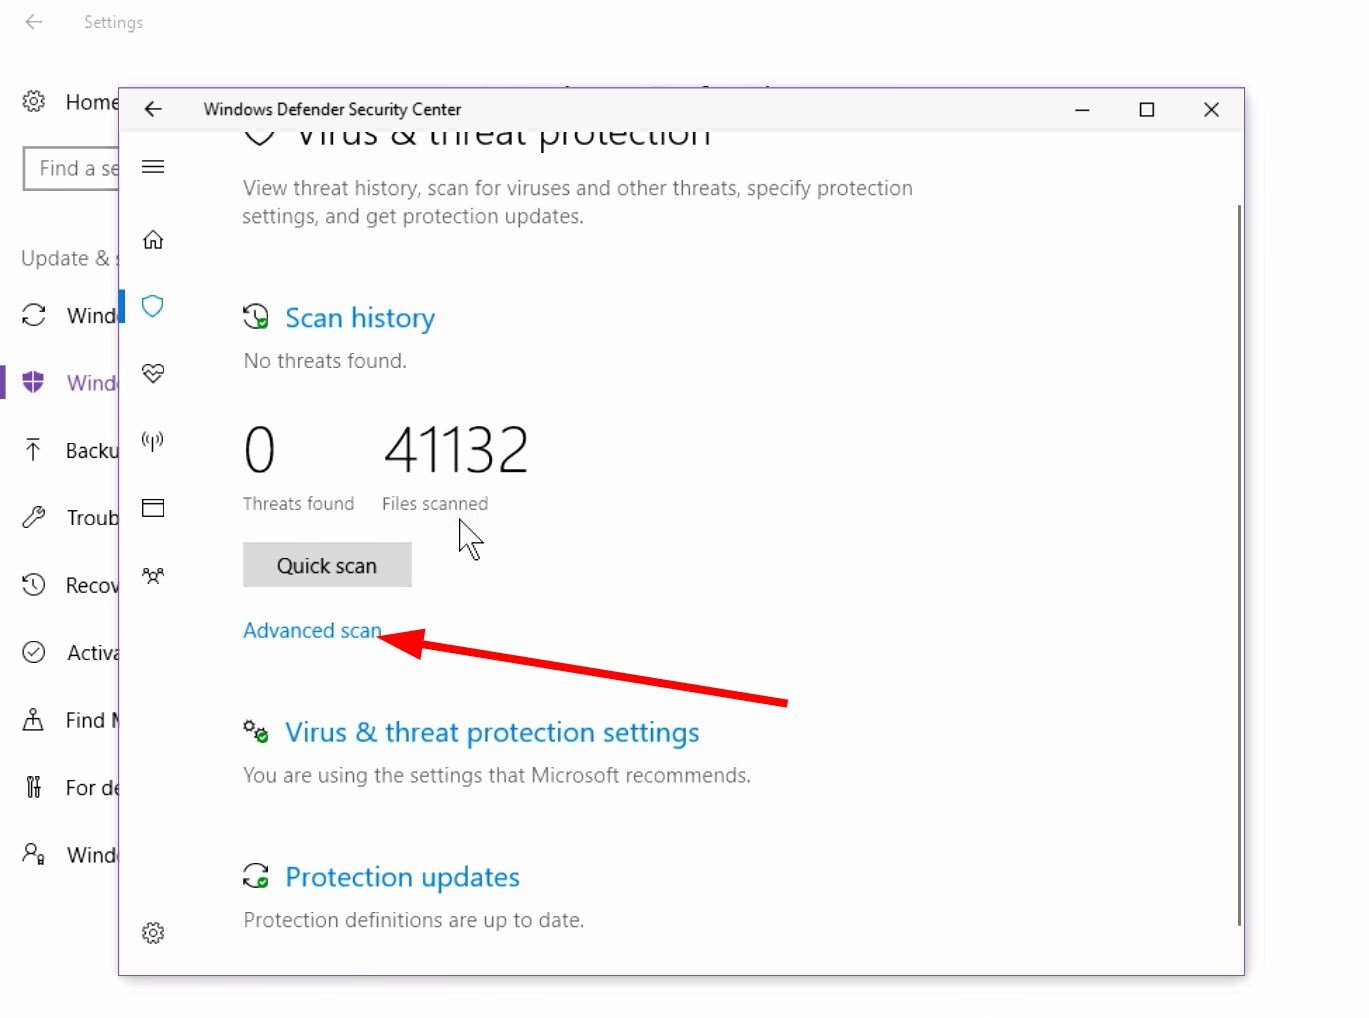The height and width of the screenshot is (1018, 1369).
Task: Click 'Protection definitions are up to date.' text
Action: point(413,920)
